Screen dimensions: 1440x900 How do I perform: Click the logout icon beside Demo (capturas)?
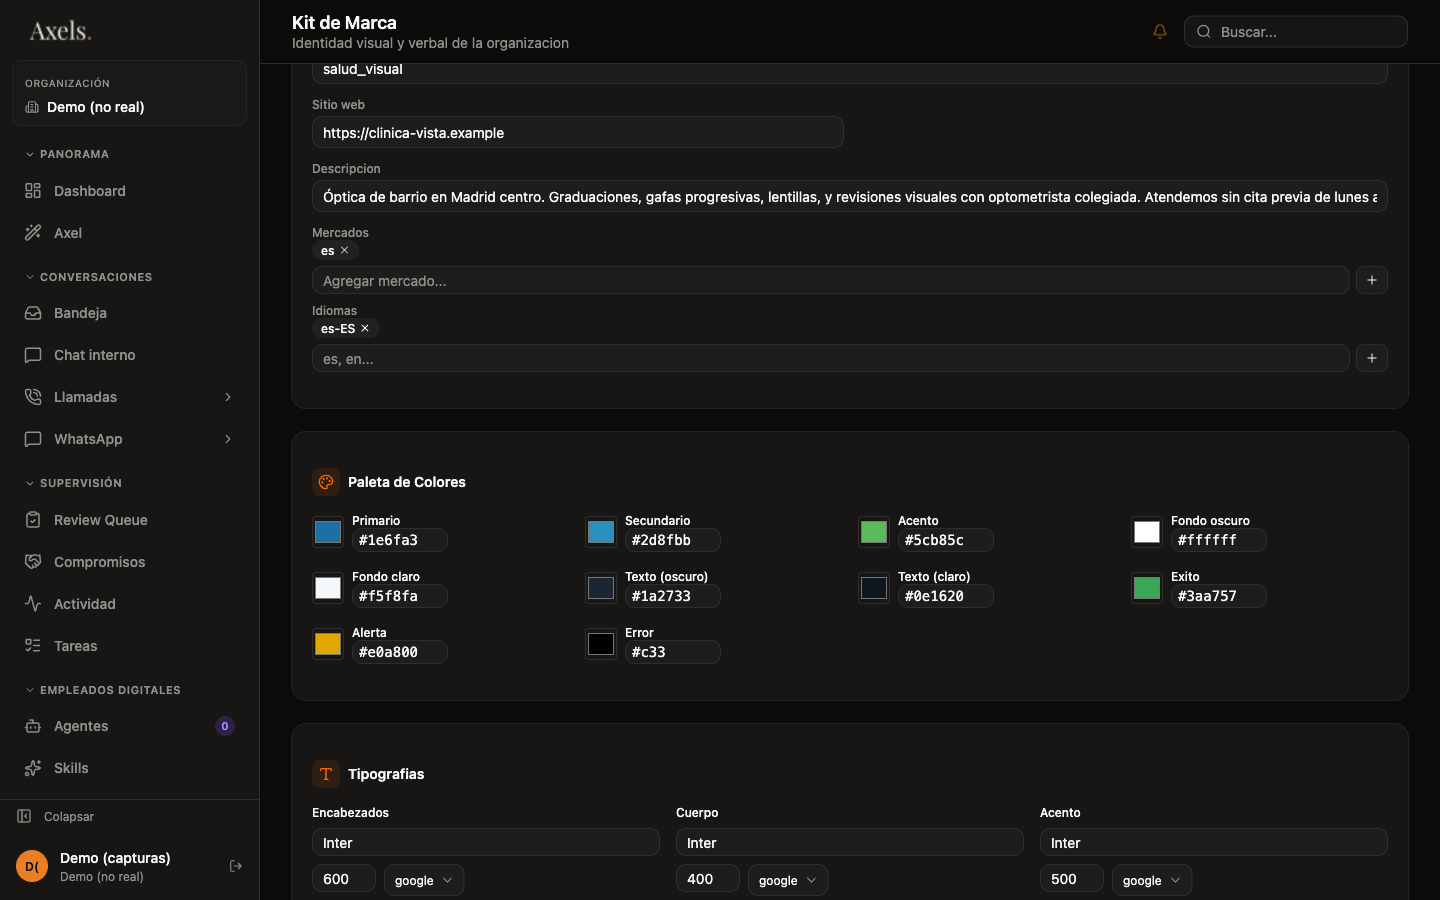(x=236, y=866)
